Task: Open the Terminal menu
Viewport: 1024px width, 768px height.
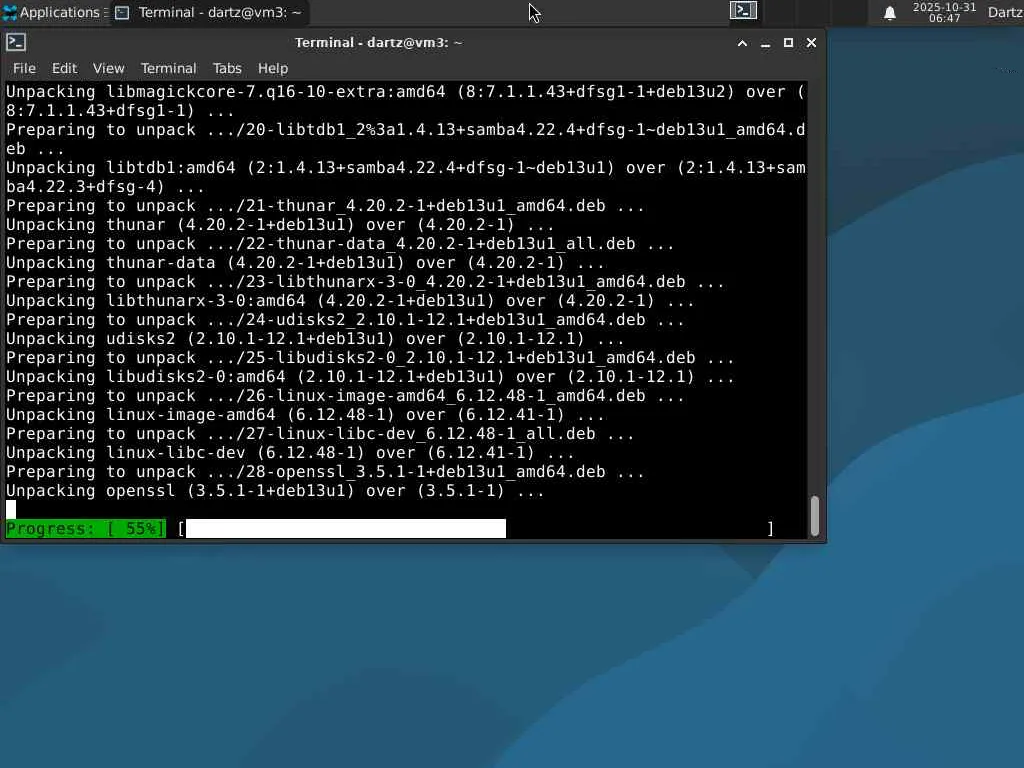Action: point(168,68)
